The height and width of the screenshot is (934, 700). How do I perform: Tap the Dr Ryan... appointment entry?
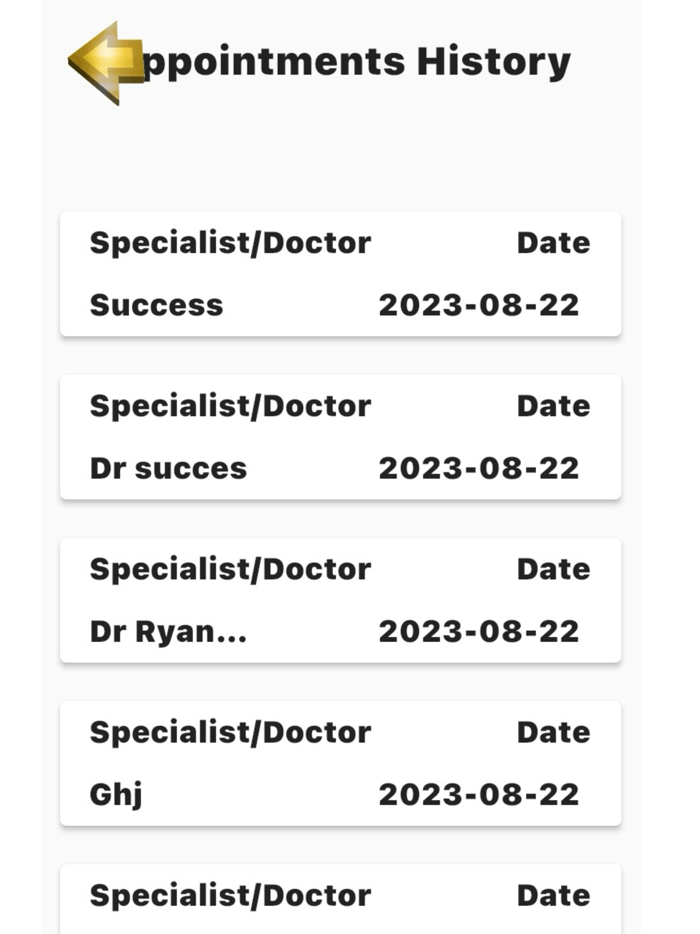coord(341,599)
